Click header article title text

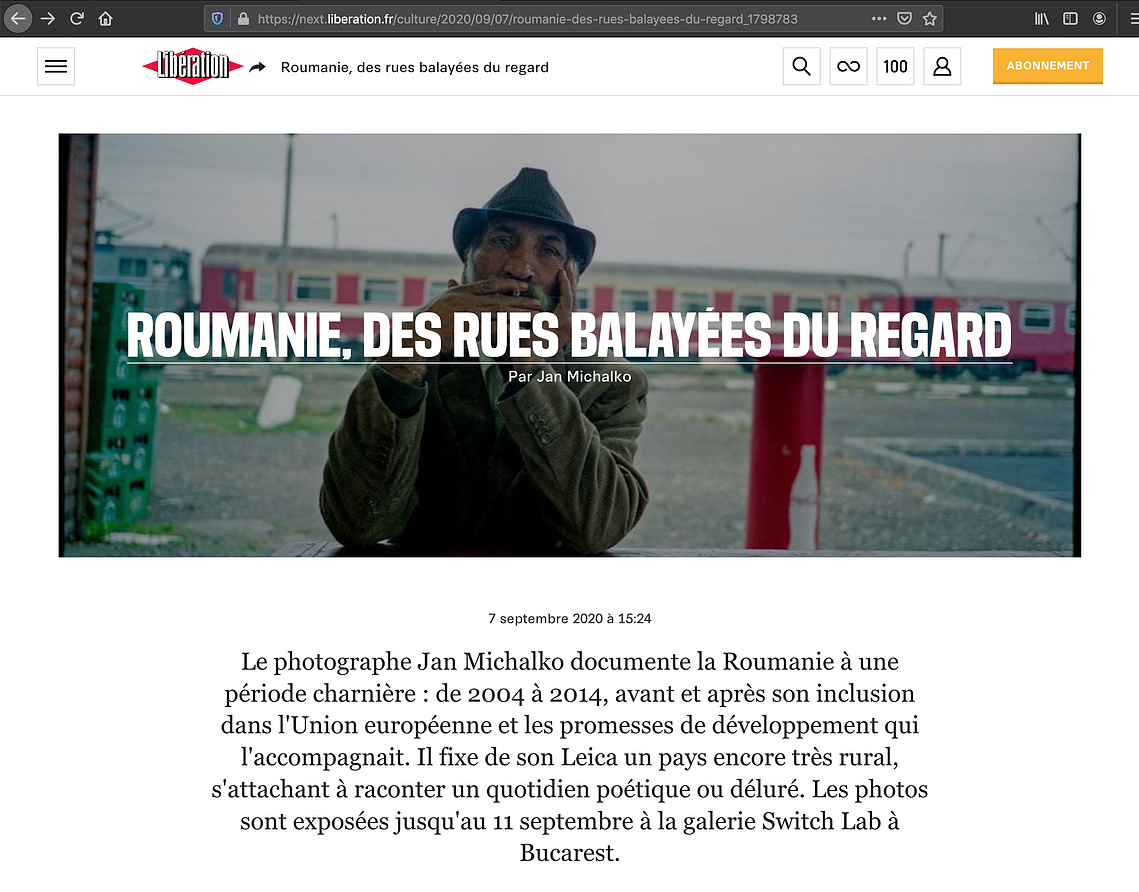[x=415, y=68]
